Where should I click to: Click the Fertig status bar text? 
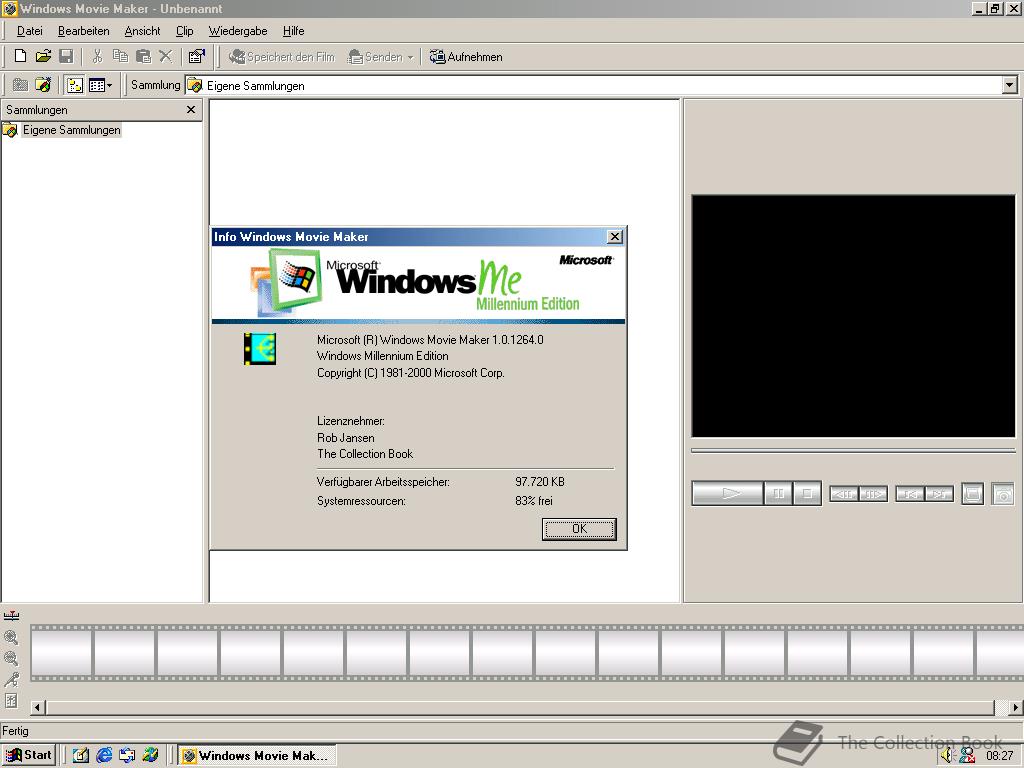15,731
